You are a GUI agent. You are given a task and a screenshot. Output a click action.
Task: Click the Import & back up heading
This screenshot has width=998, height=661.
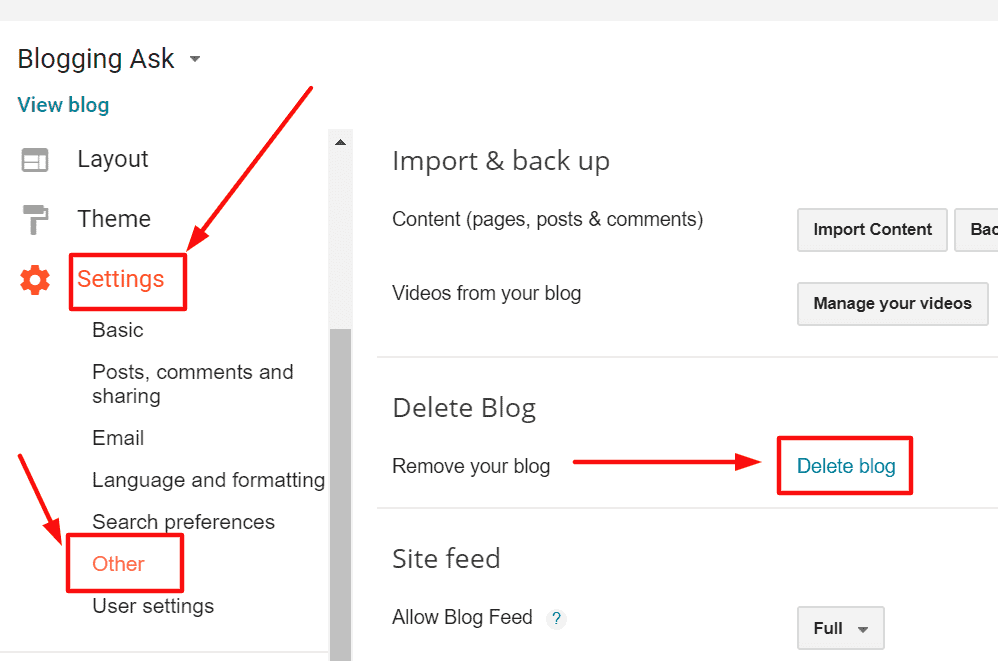[501, 161]
